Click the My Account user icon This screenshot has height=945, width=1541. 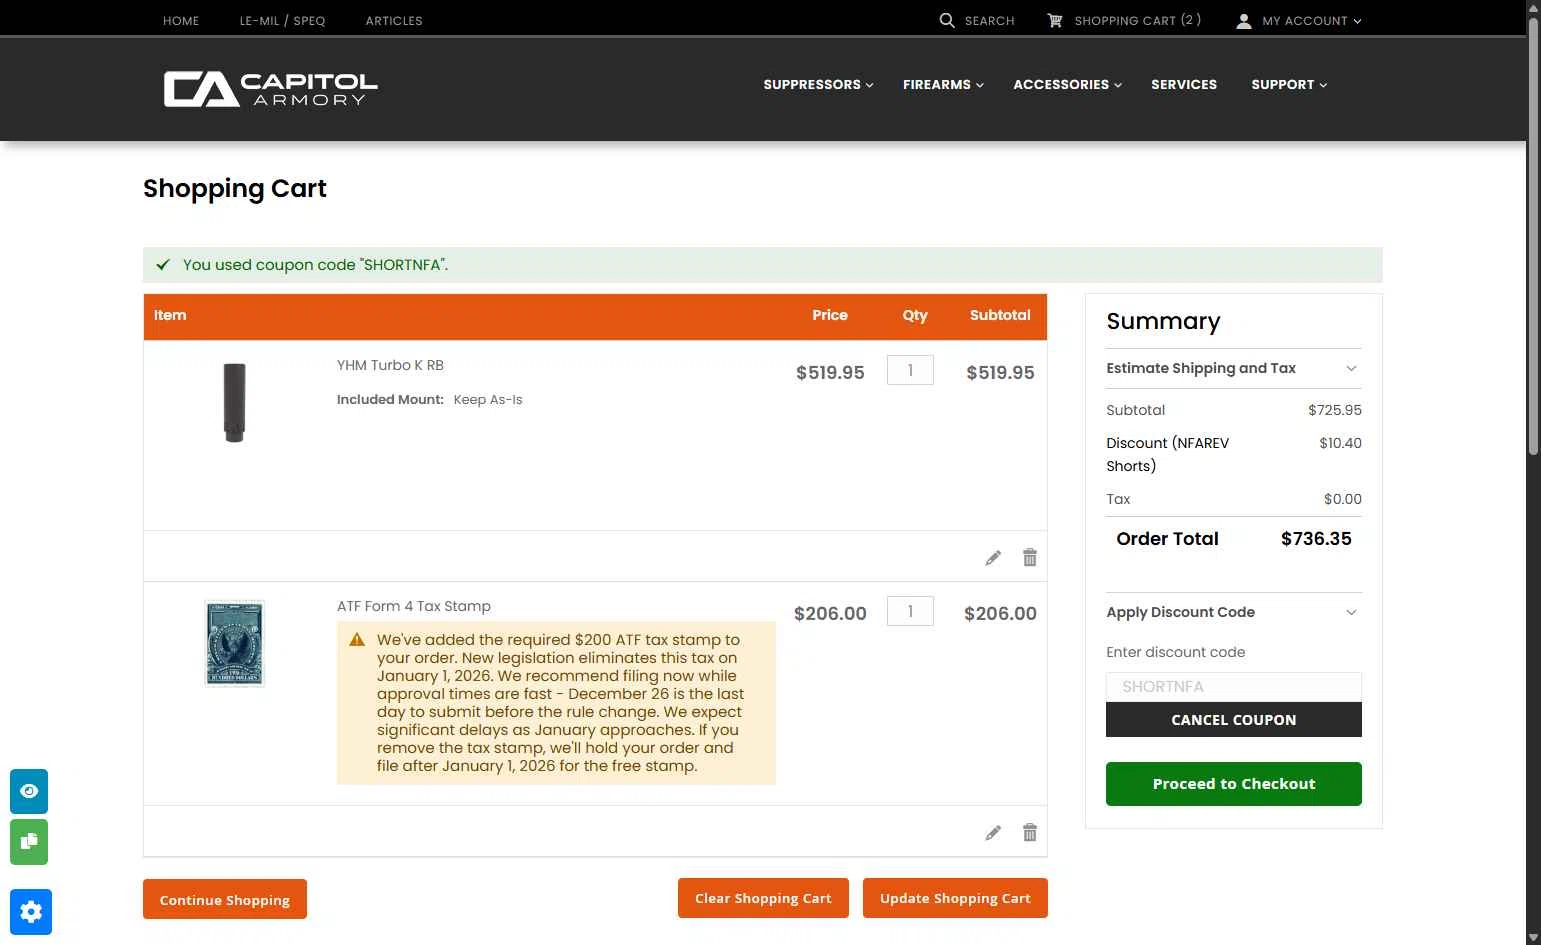(x=1244, y=20)
